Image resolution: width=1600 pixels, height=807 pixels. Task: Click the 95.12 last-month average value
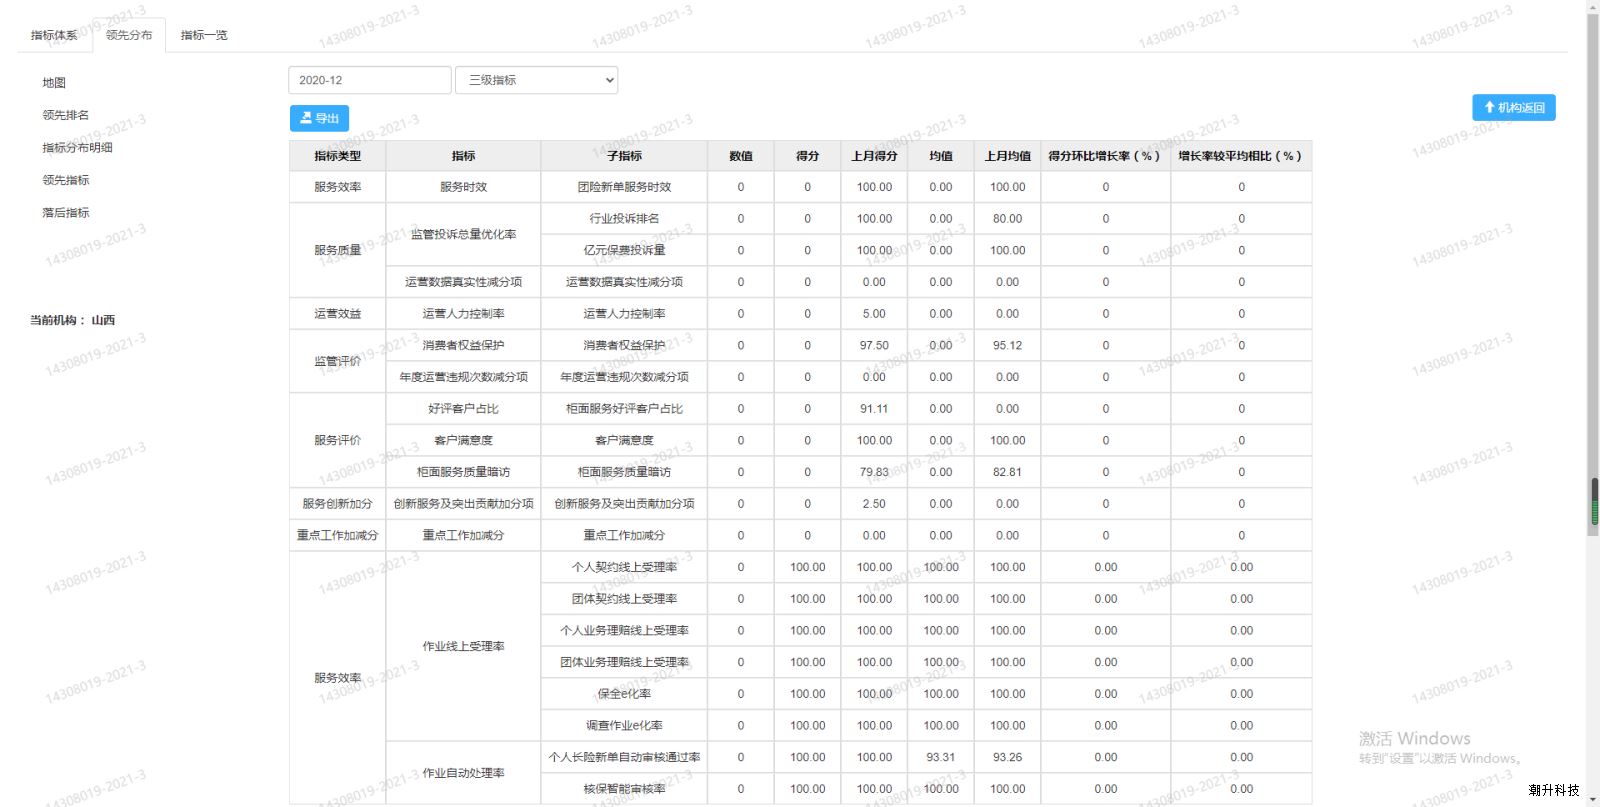[x=1007, y=346]
